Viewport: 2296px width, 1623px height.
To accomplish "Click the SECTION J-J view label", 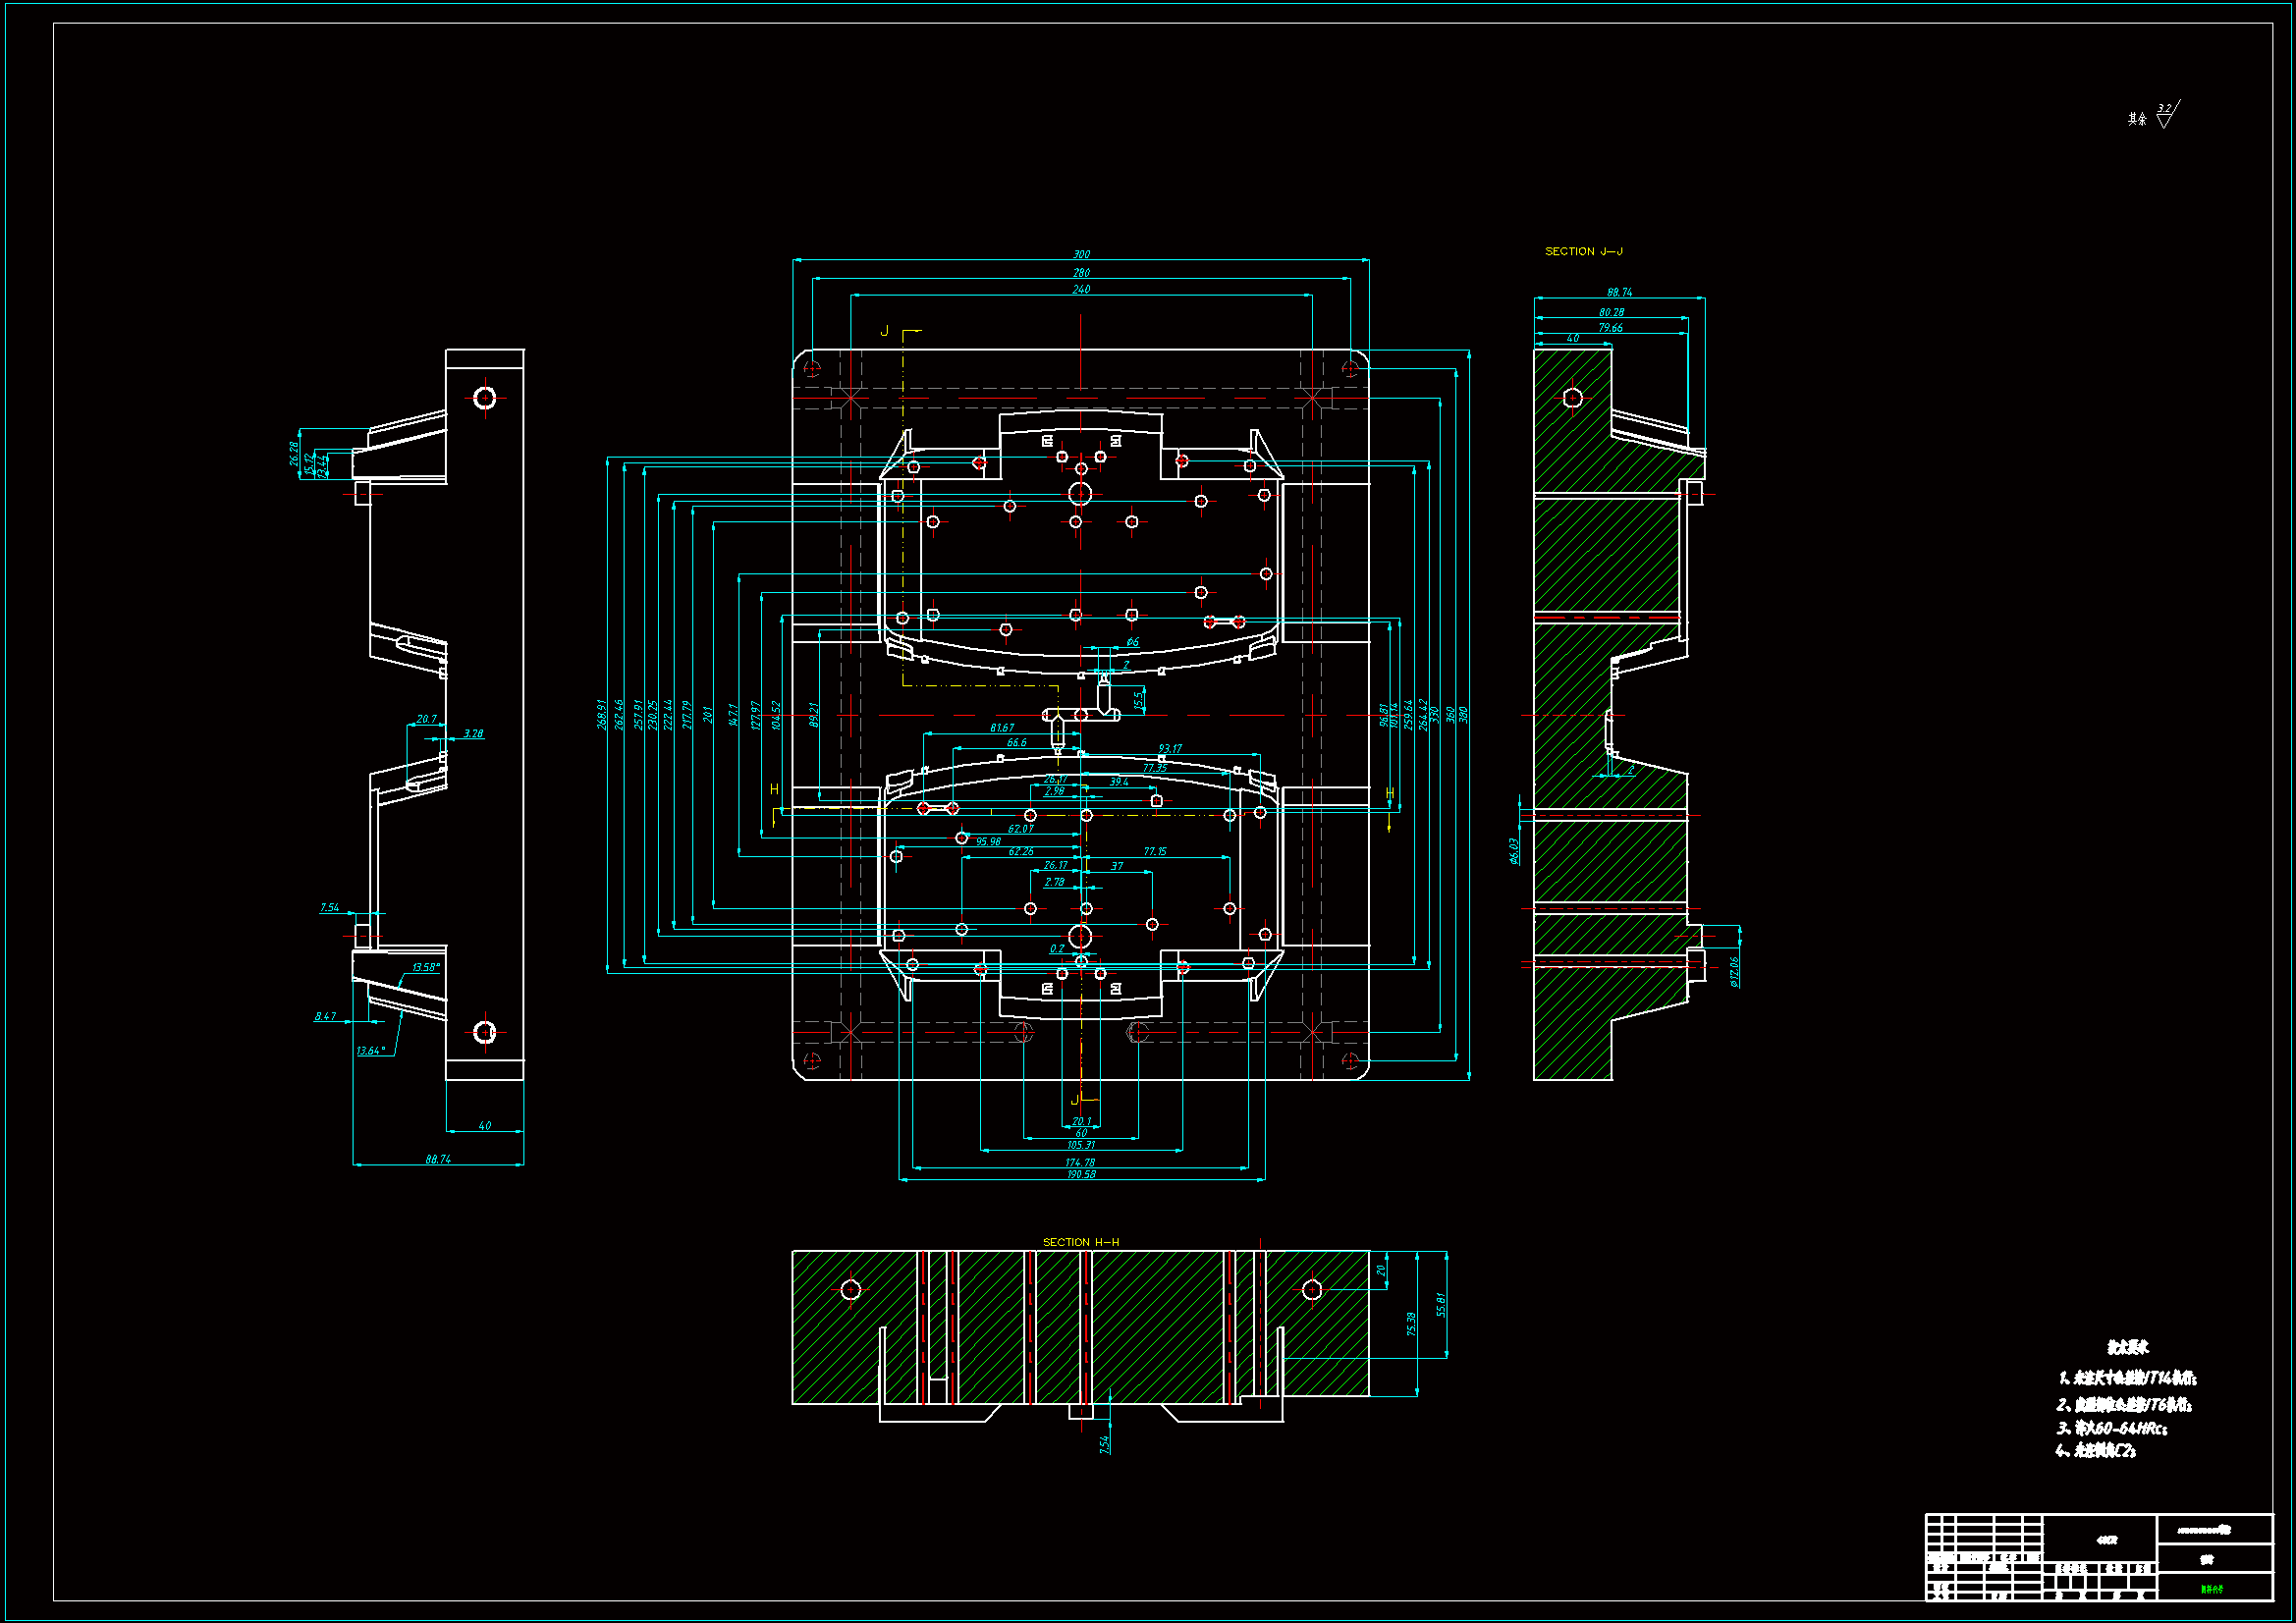I will click(x=1583, y=251).
